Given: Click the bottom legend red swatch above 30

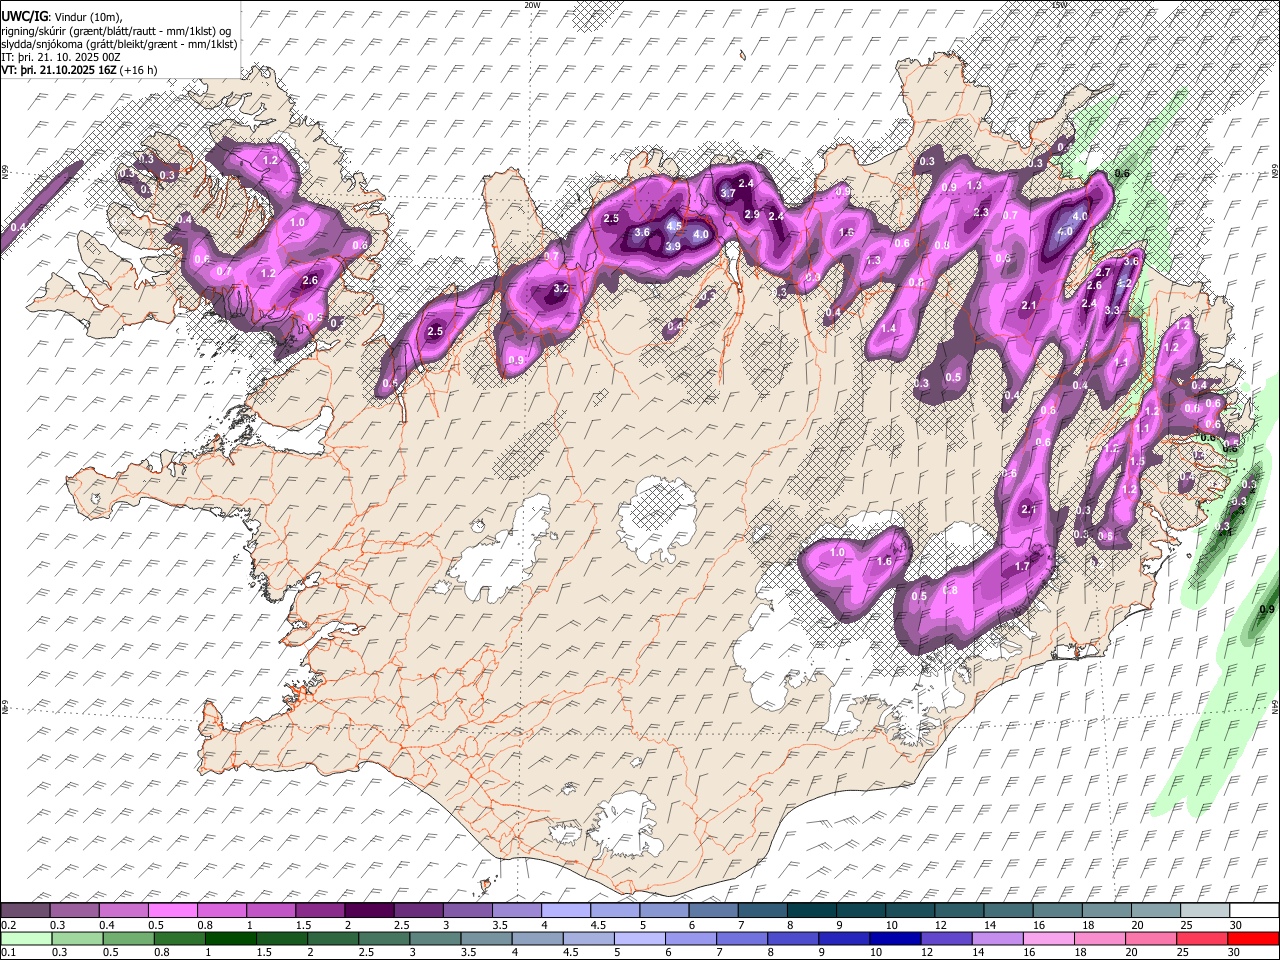Looking at the screenshot, I should click(x=1253, y=938).
